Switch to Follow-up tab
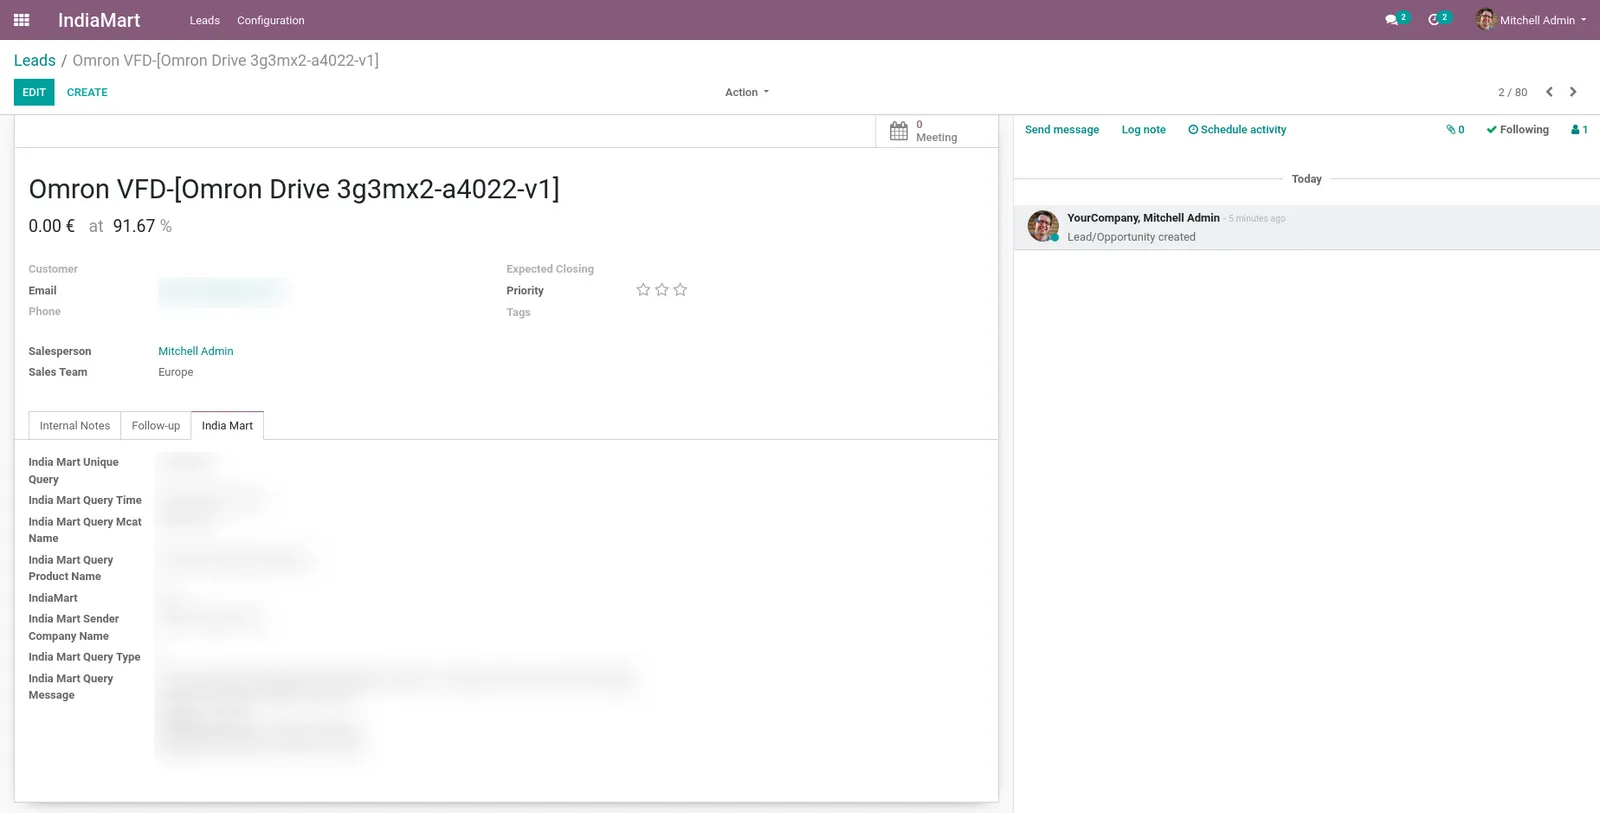The width and height of the screenshot is (1600, 813). (156, 426)
